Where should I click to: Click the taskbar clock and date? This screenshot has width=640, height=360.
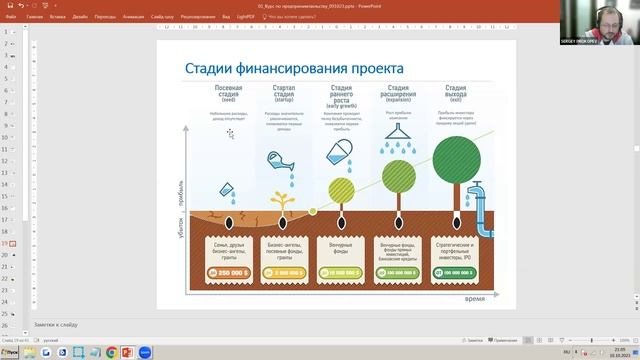620,352
